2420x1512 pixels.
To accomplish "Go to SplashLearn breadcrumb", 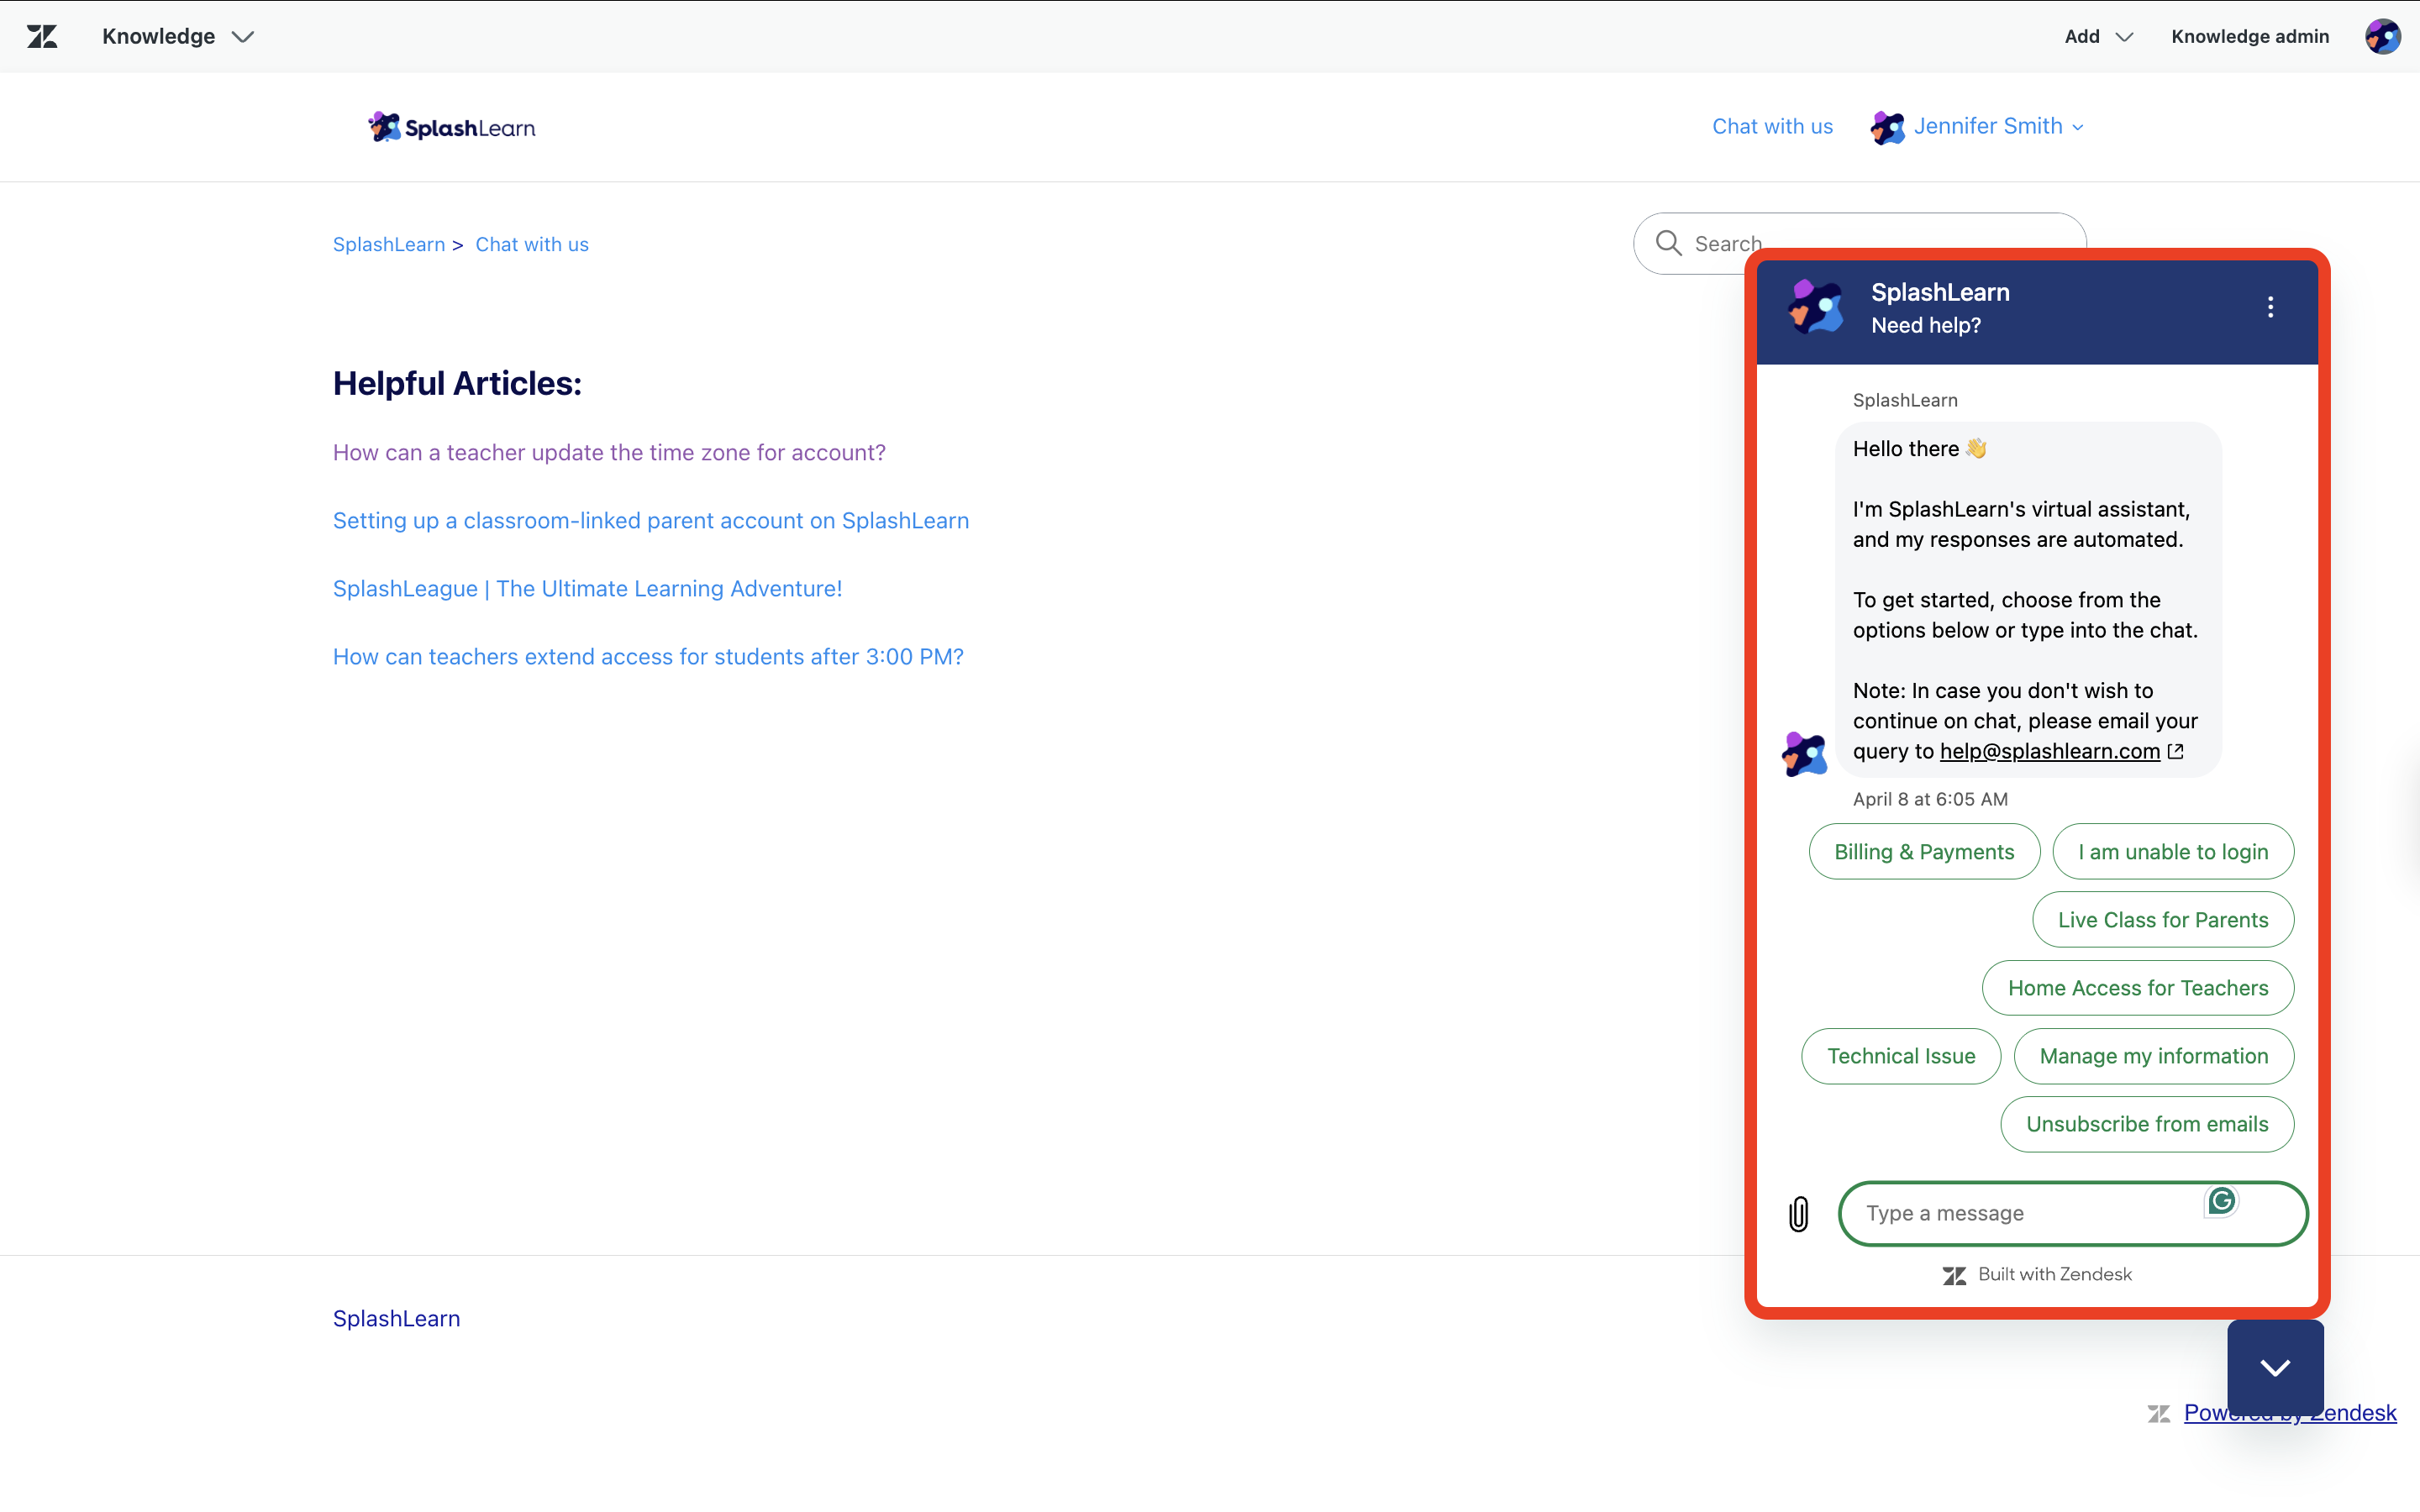I will [x=389, y=244].
